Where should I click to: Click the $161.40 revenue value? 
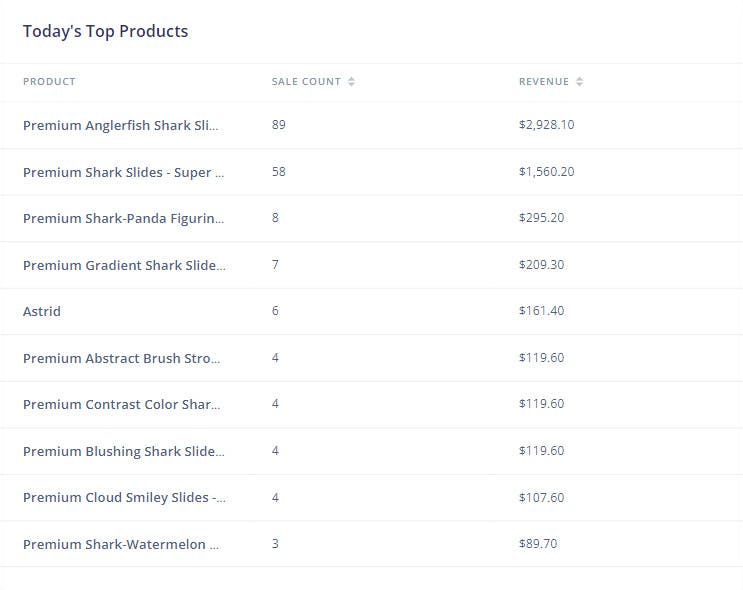[x=542, y=311]
